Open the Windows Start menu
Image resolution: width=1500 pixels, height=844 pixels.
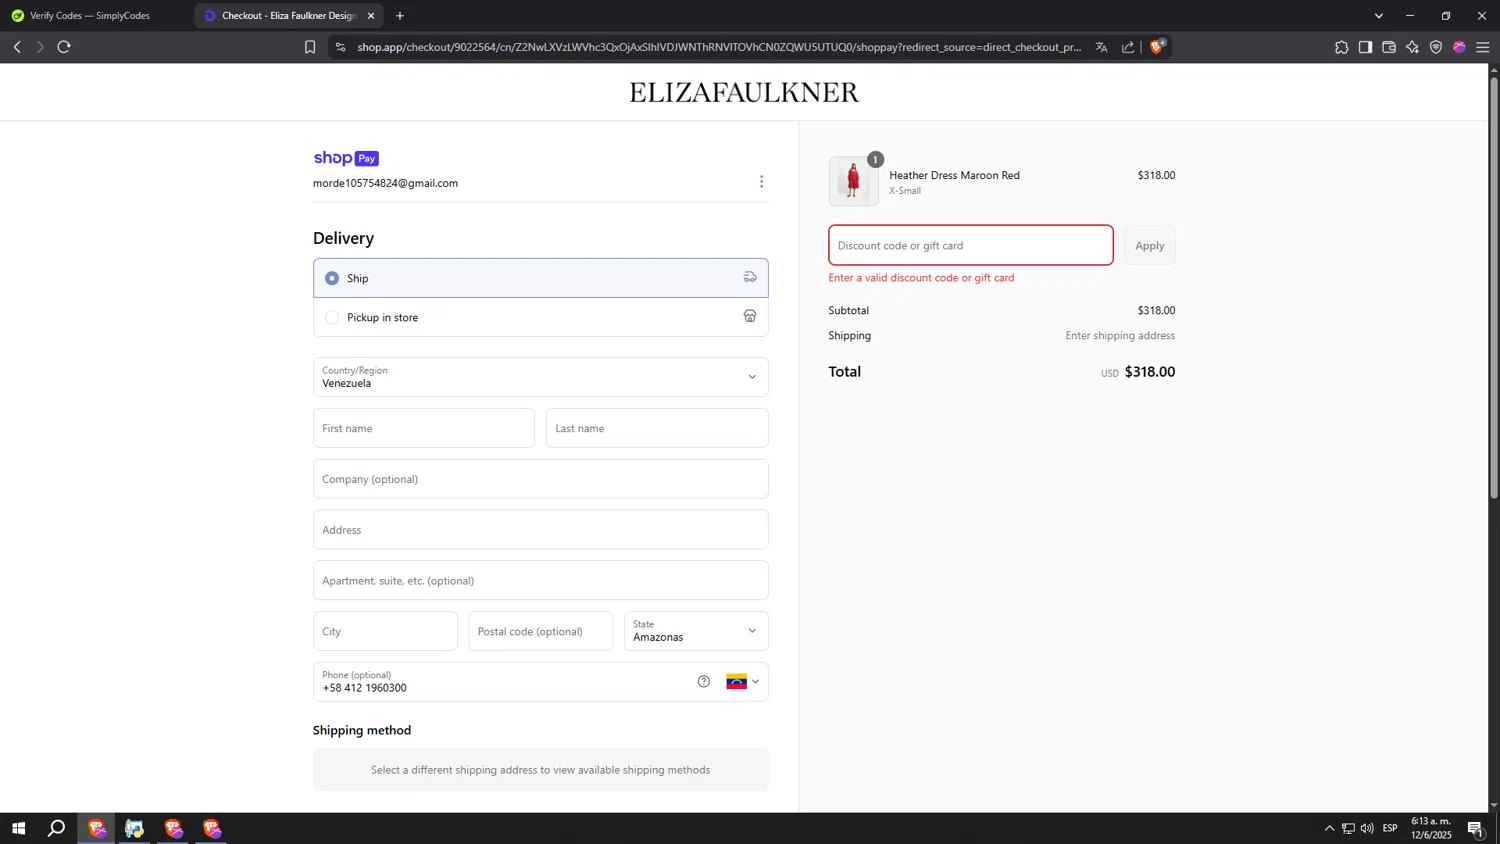pyautogui.click(x=18, y=828)
